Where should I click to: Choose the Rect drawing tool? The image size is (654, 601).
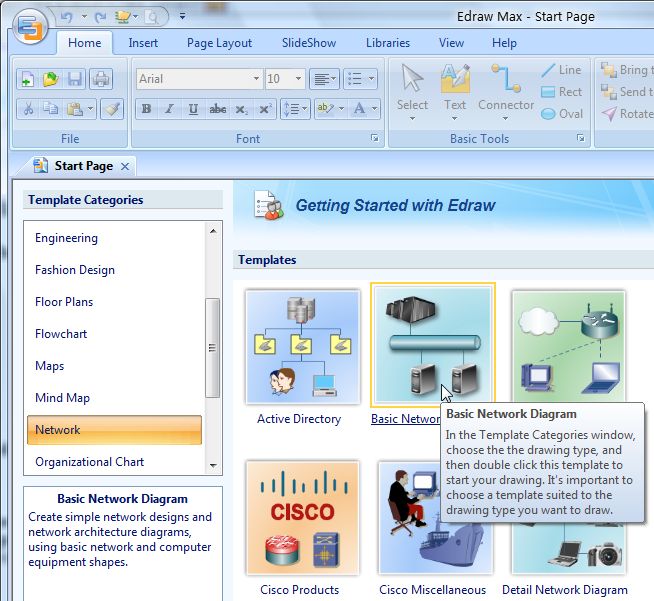[561, 92]
